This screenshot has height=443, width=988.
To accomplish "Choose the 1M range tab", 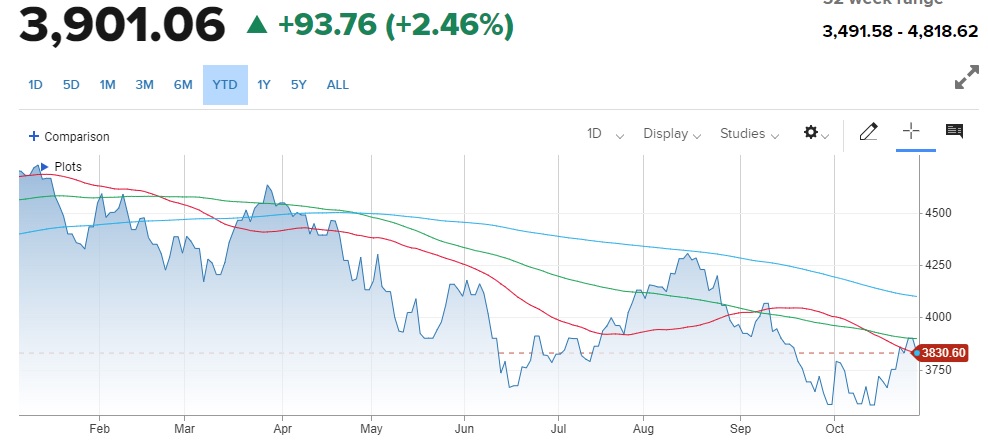I will [x=108, y=85].
